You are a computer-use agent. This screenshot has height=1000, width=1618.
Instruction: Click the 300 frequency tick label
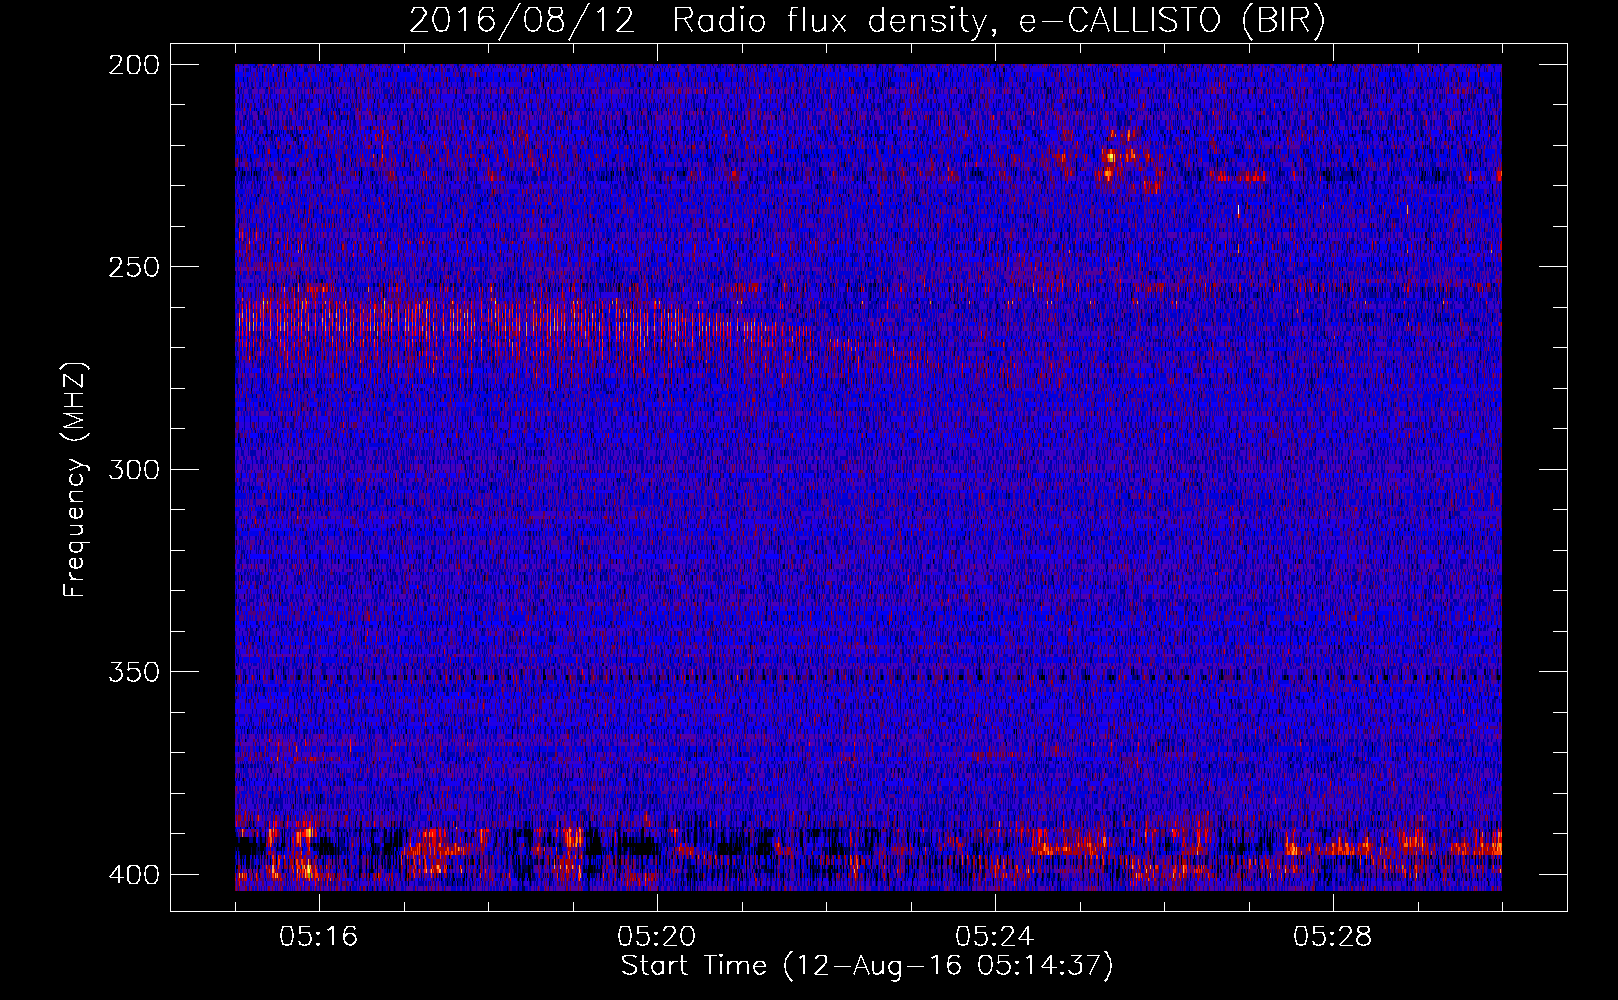(x=133, y=470)
